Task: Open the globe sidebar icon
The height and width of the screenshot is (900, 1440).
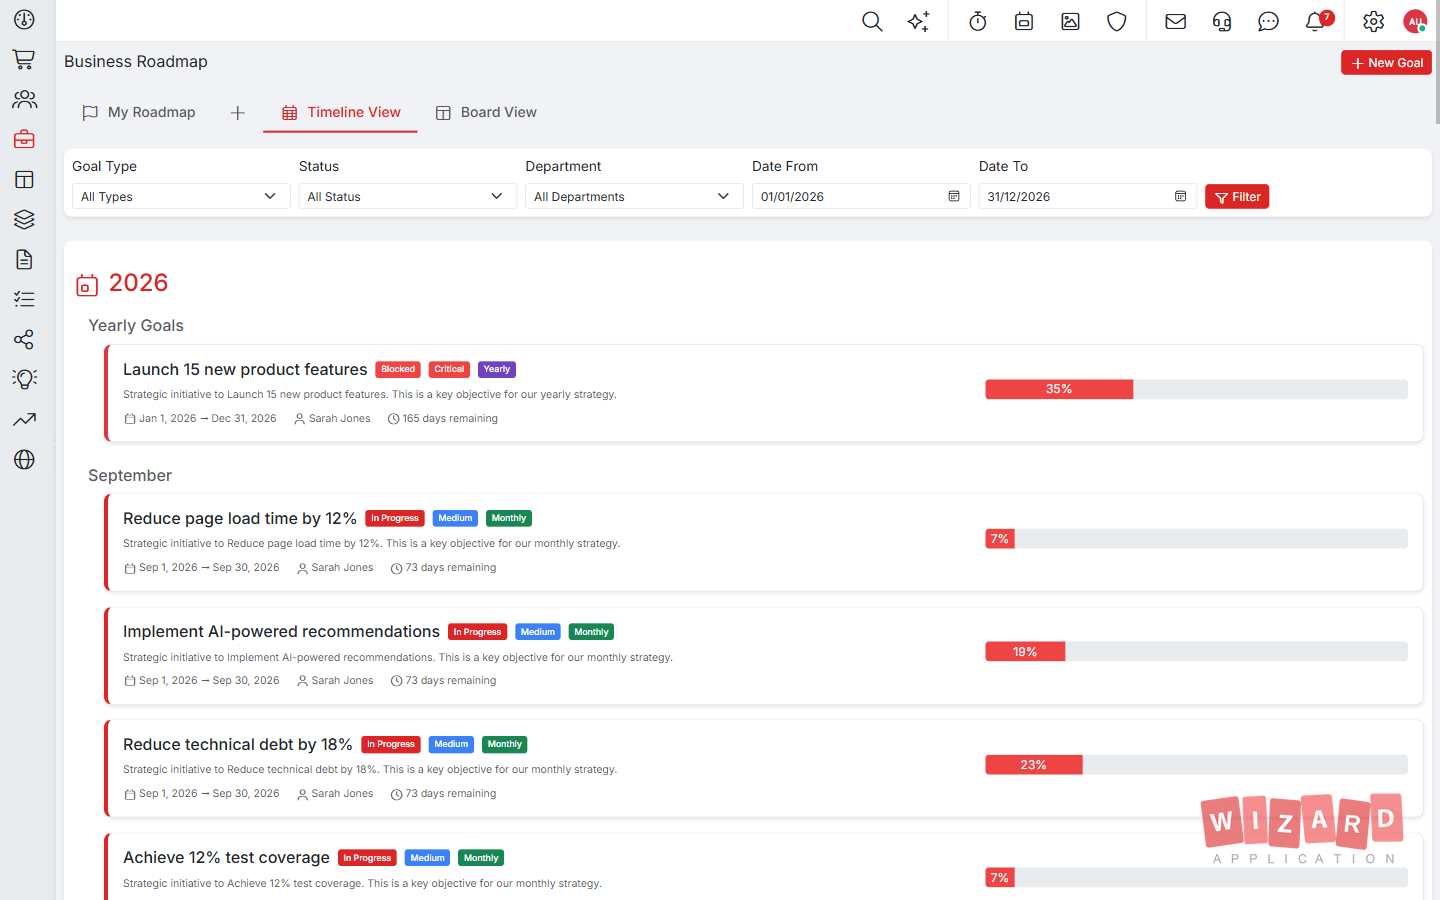Action: point(24,460)
